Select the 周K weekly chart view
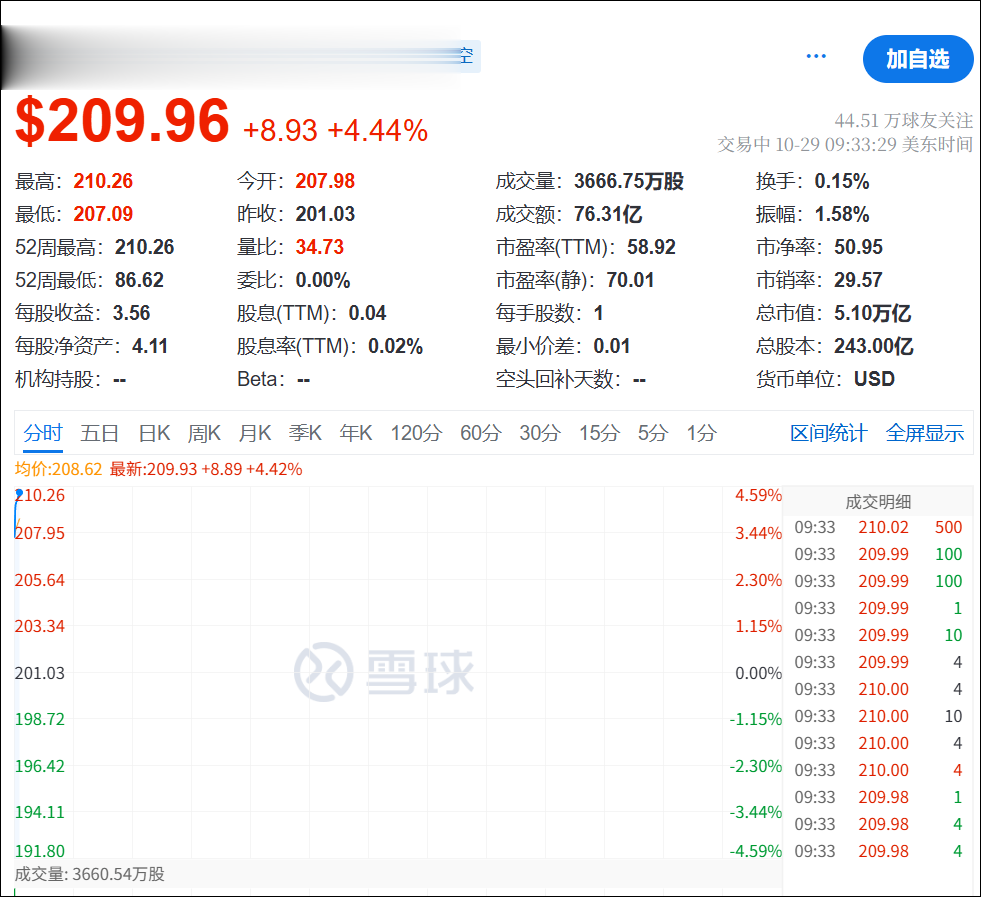The image size is (981, 897). [203, 433]
